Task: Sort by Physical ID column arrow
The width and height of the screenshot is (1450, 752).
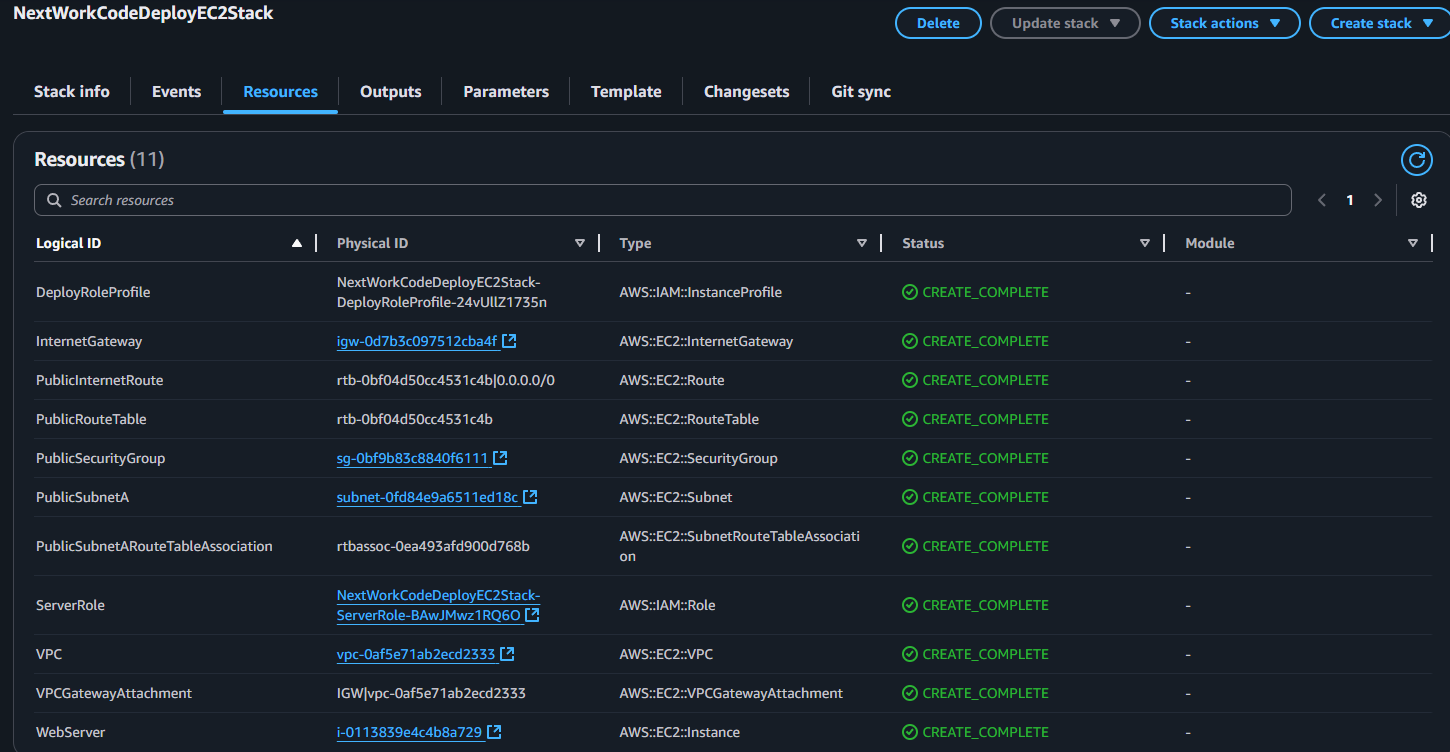Action: pyautogui.click(x=580, y=243)
